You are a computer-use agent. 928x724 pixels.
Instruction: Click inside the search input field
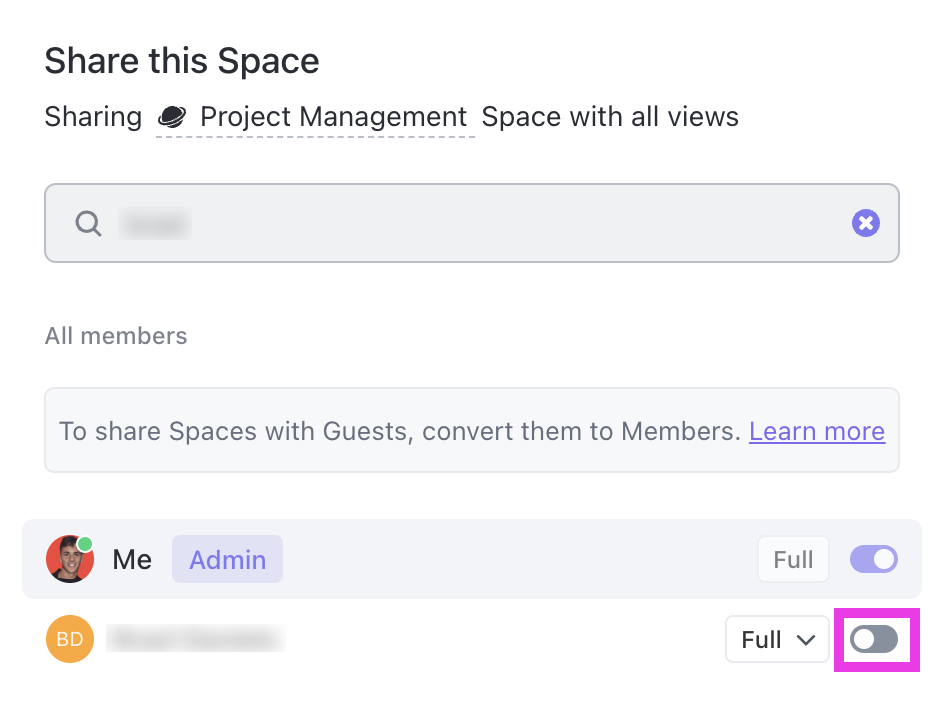[400, 223]
